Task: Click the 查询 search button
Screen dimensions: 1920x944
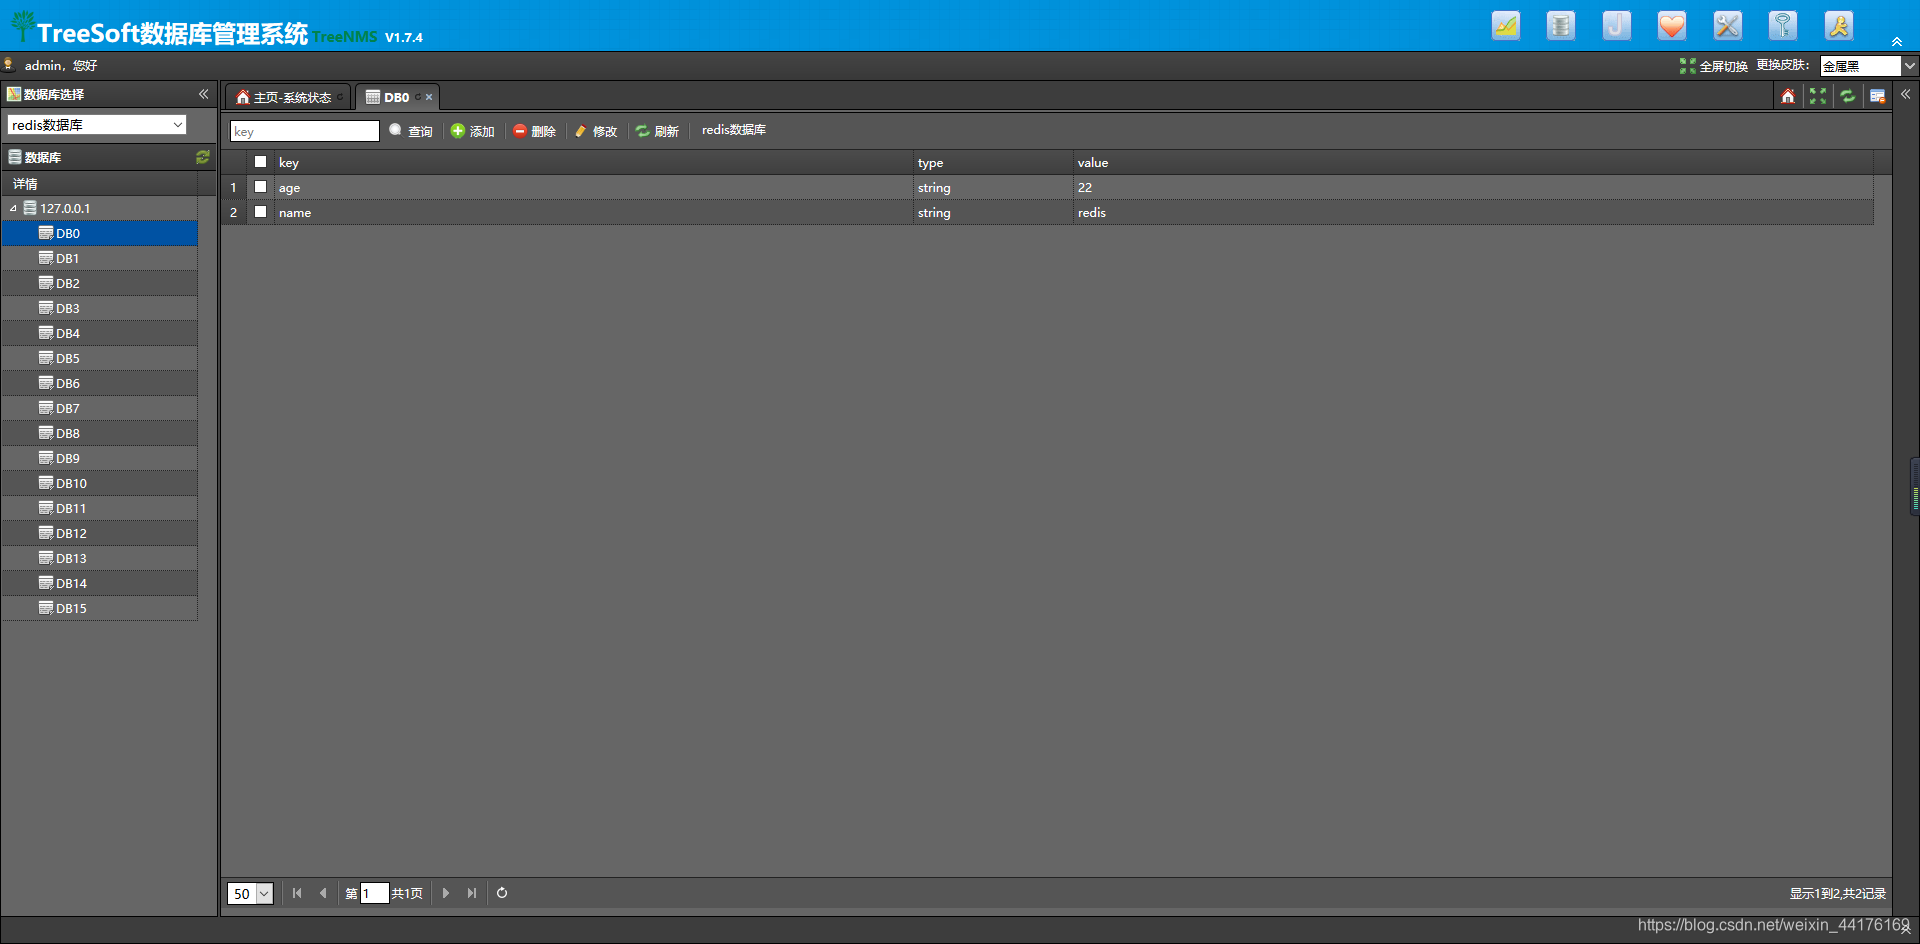Action: click(411, 131)
